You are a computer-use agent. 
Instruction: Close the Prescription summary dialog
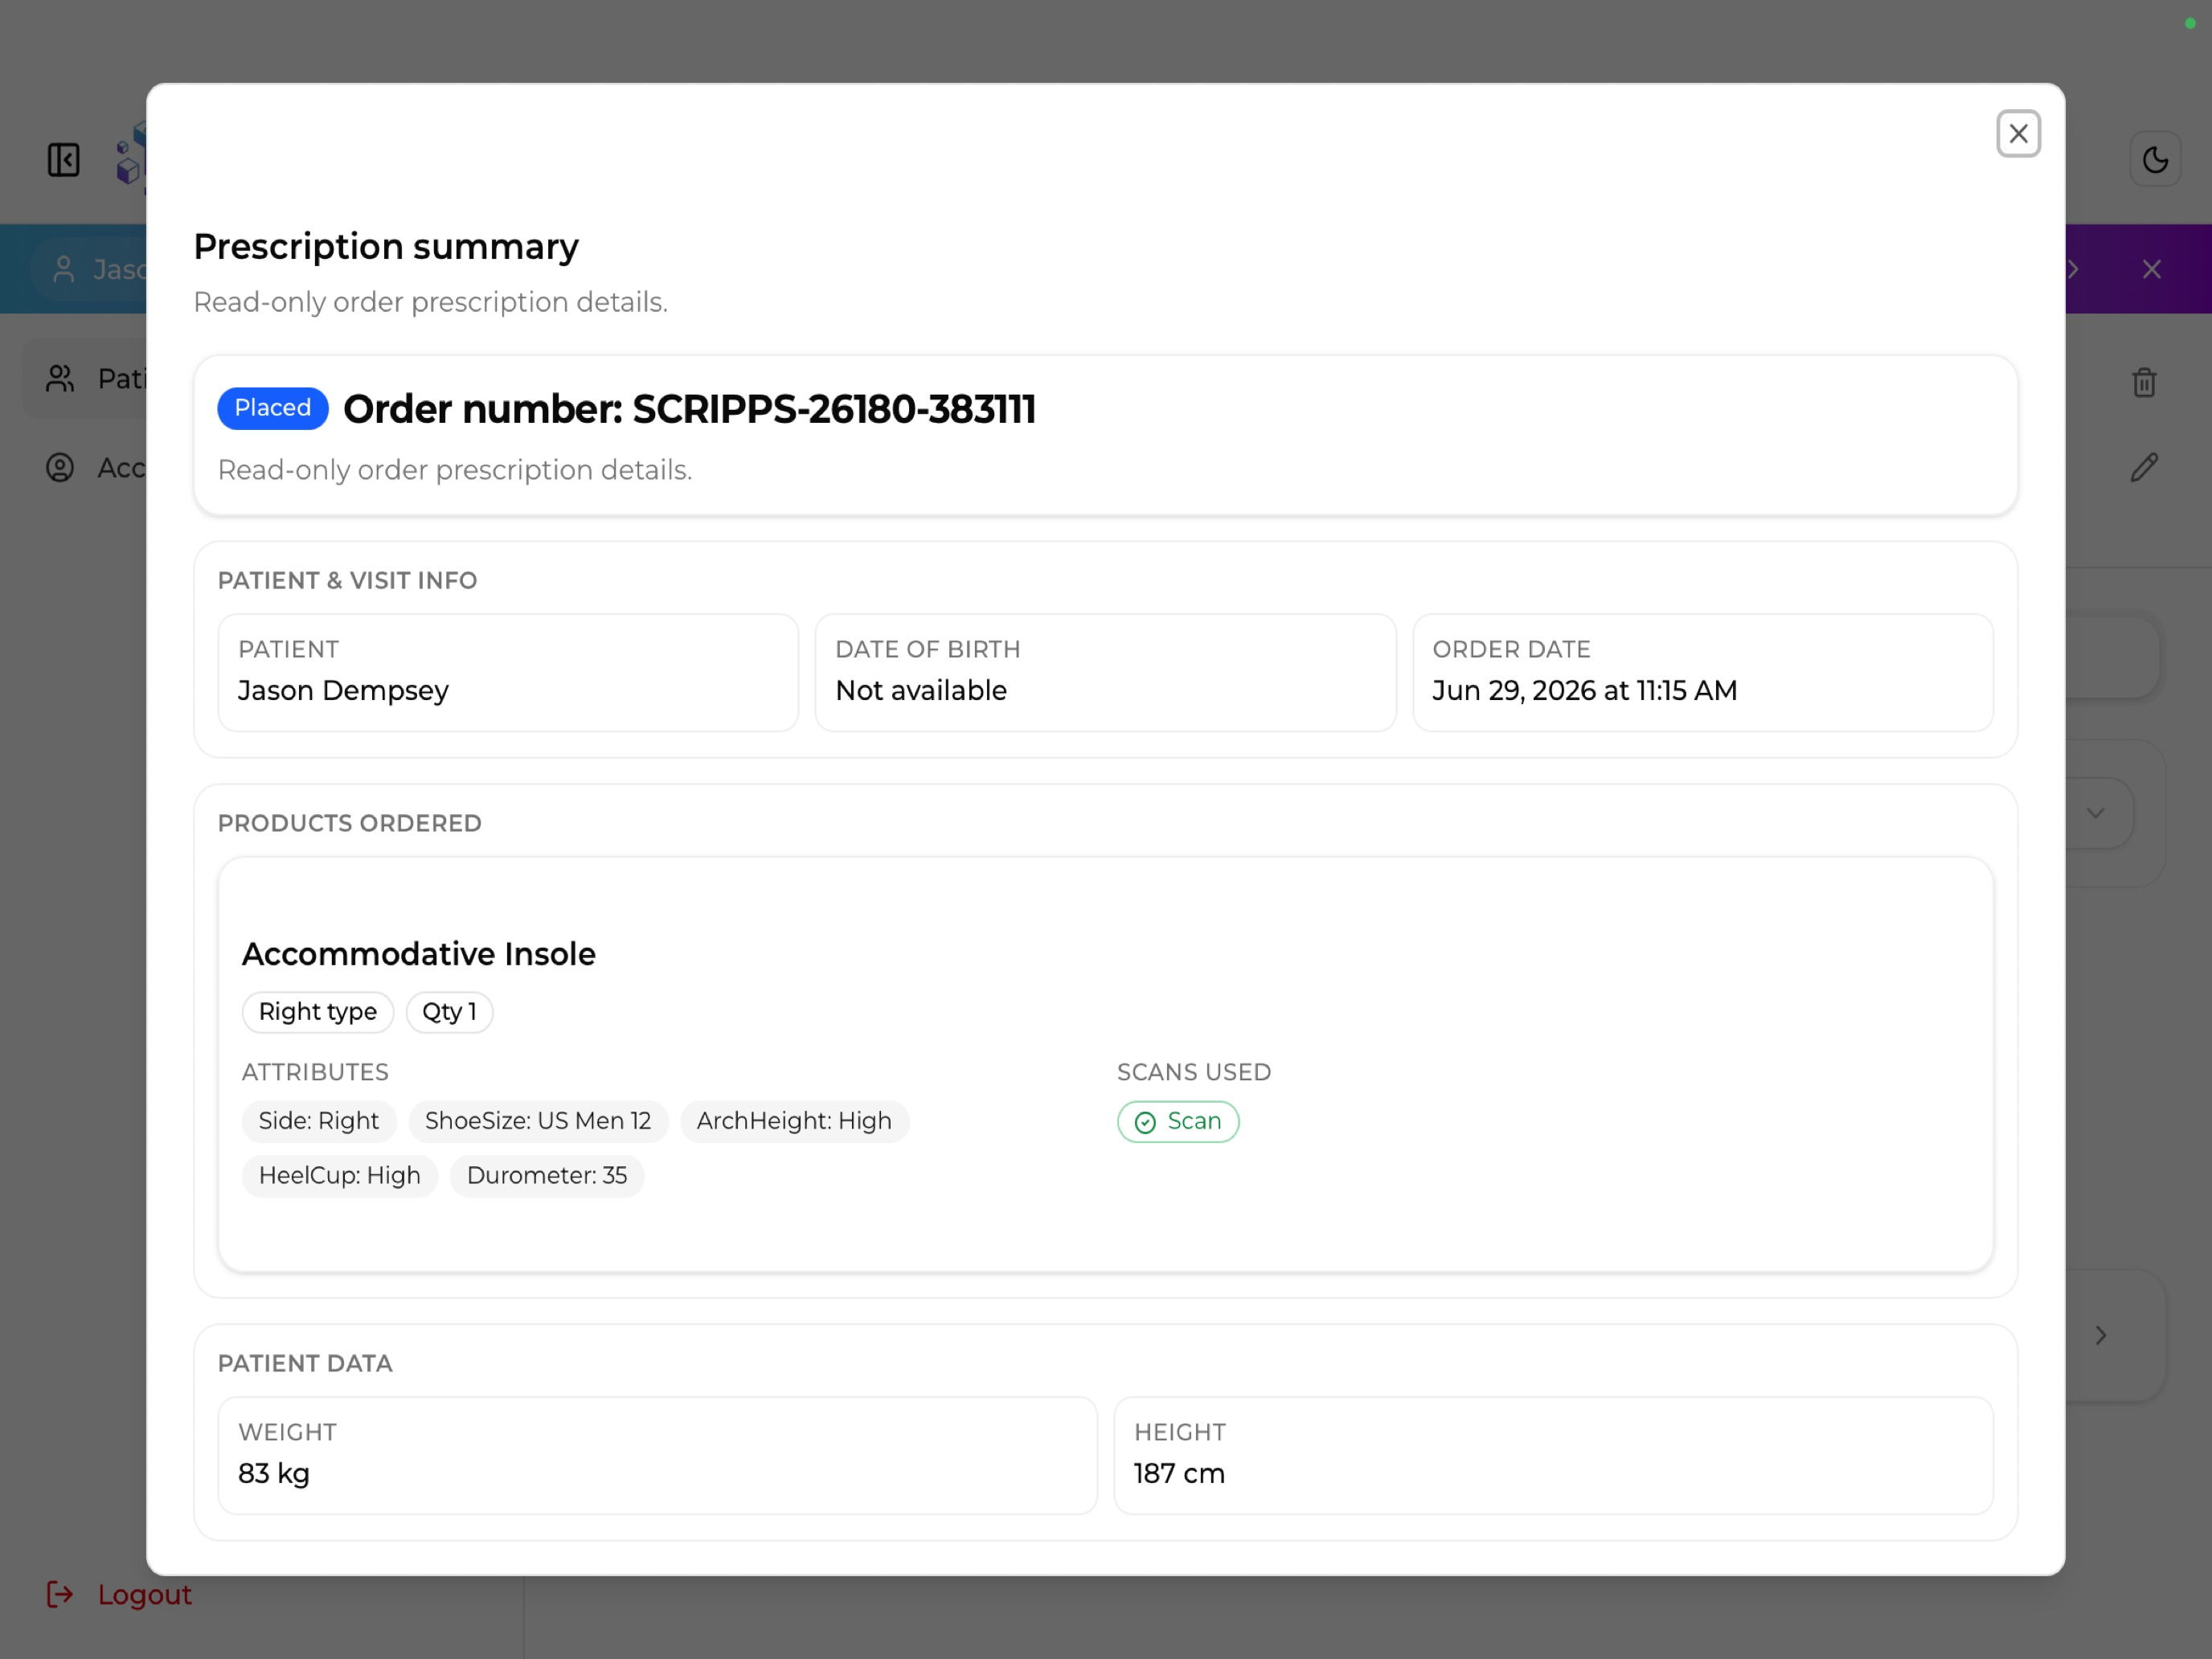[x=2018, y=134]
